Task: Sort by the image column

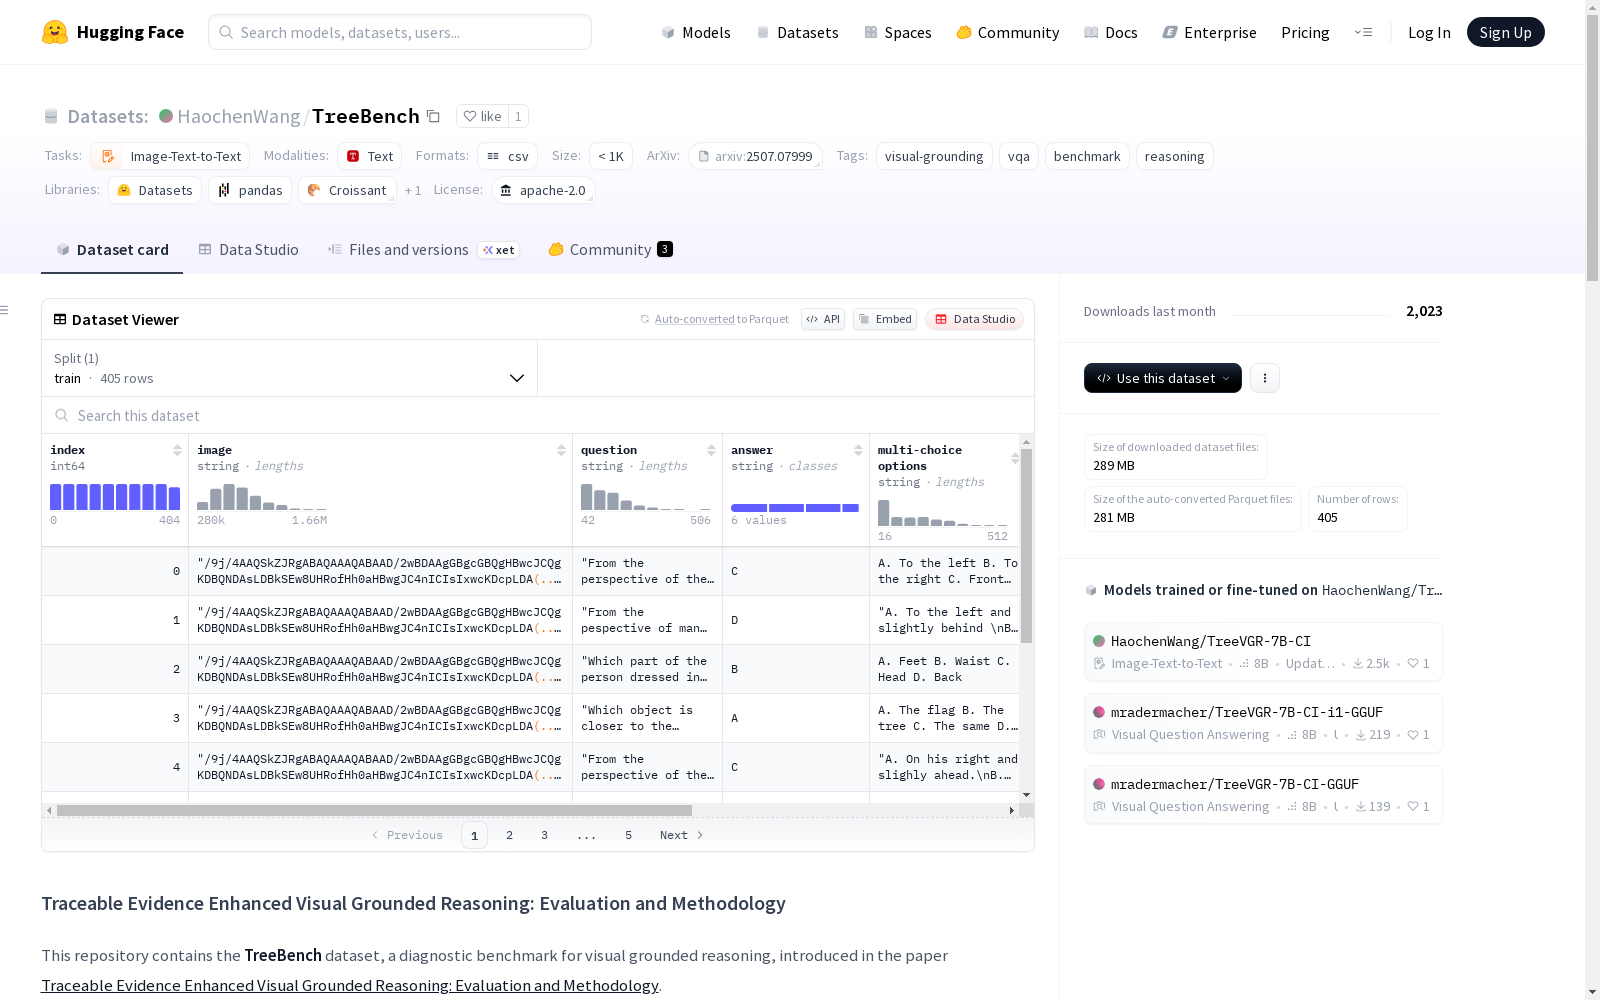Action: point(561,450)
